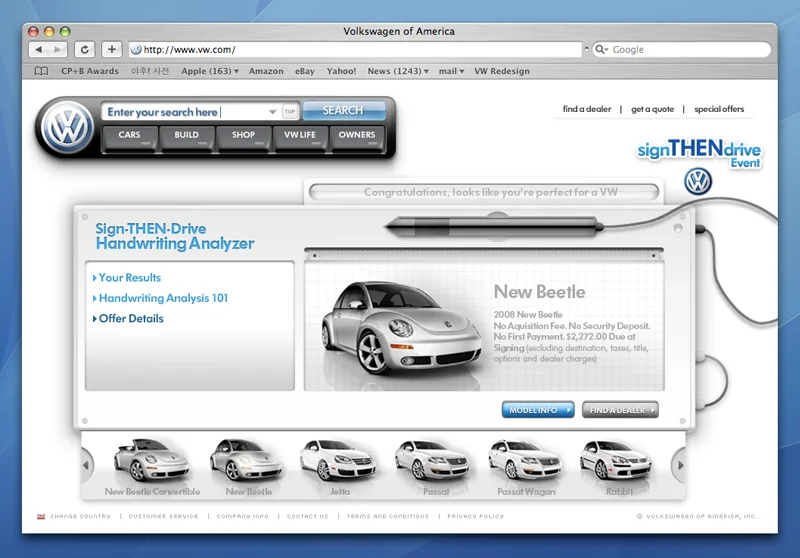Image resolution: width=800 pixels, height=558 pixels.
Task: Open the Korean dictionary bookmark
Action: click(149, 71)
